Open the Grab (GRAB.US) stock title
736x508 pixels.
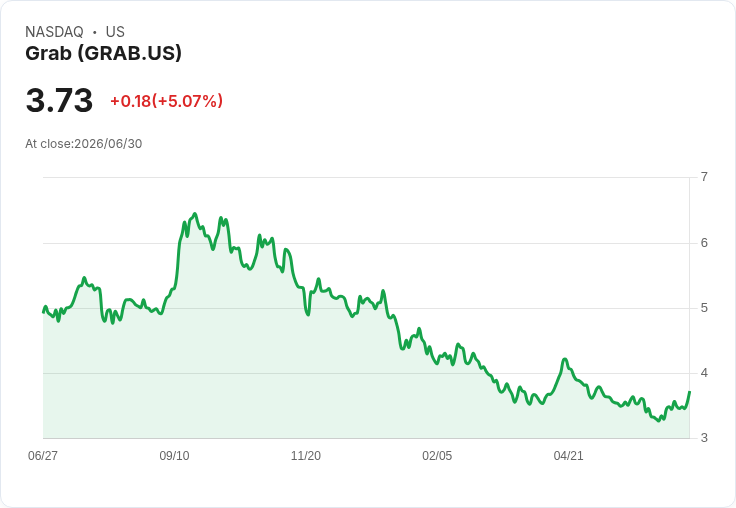pyautogui.click(x=103, y=54)
